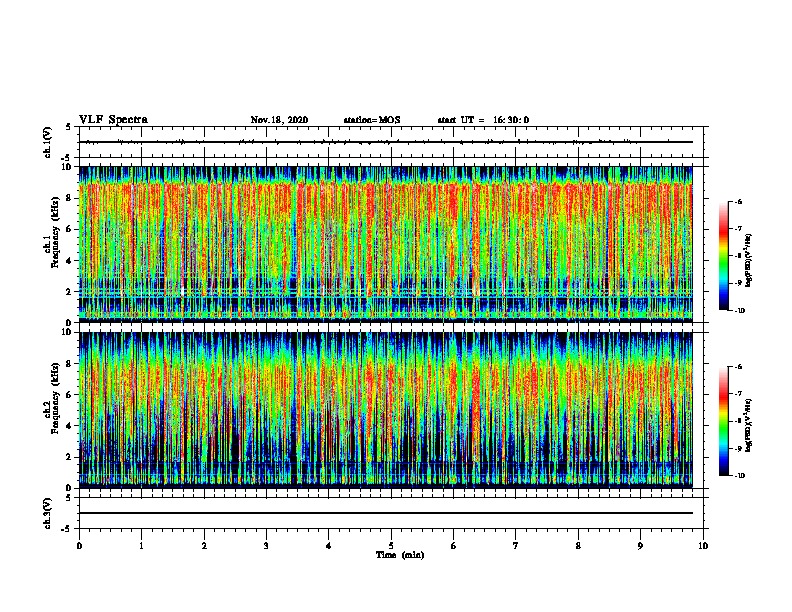The width and height of the screenshot is (792, 612).
Task: Click time axis tick label "0"
Action: pos(79,546)
